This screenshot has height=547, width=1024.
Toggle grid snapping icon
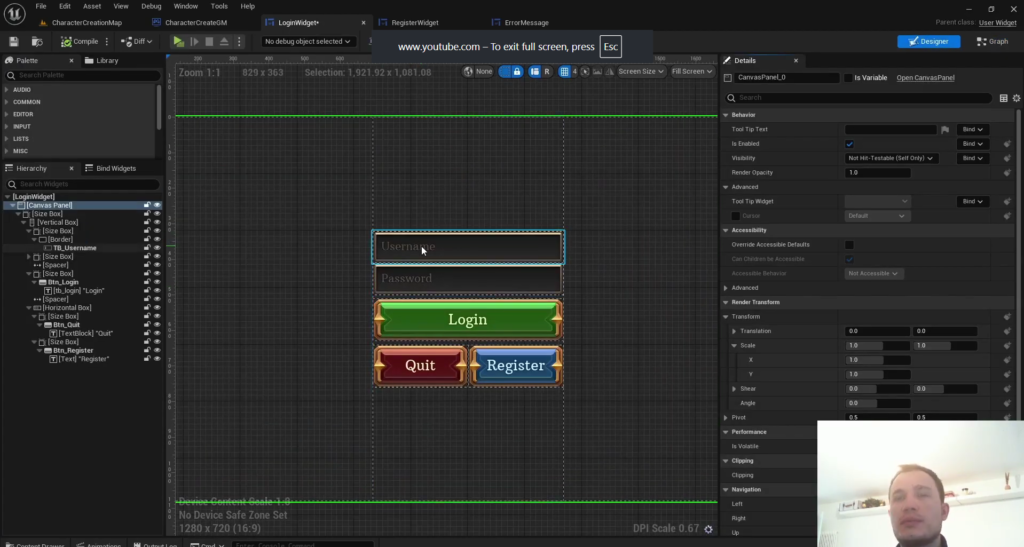pos(564,71)
